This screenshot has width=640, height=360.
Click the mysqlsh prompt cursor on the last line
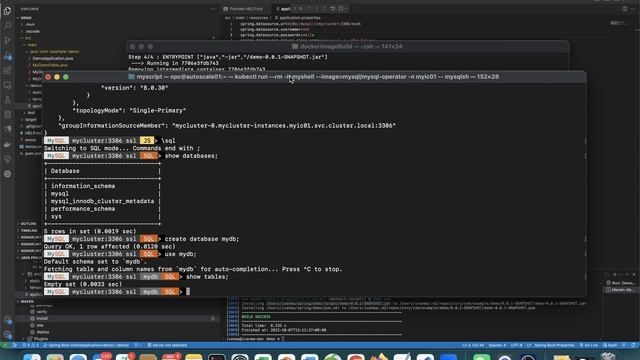tap(188, 291)
